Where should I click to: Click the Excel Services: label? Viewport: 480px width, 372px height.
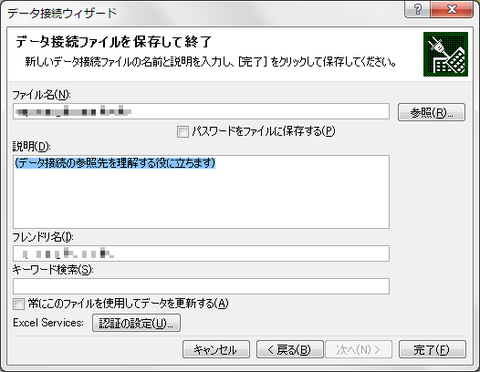pyautogui.click(x=48, y=323)
